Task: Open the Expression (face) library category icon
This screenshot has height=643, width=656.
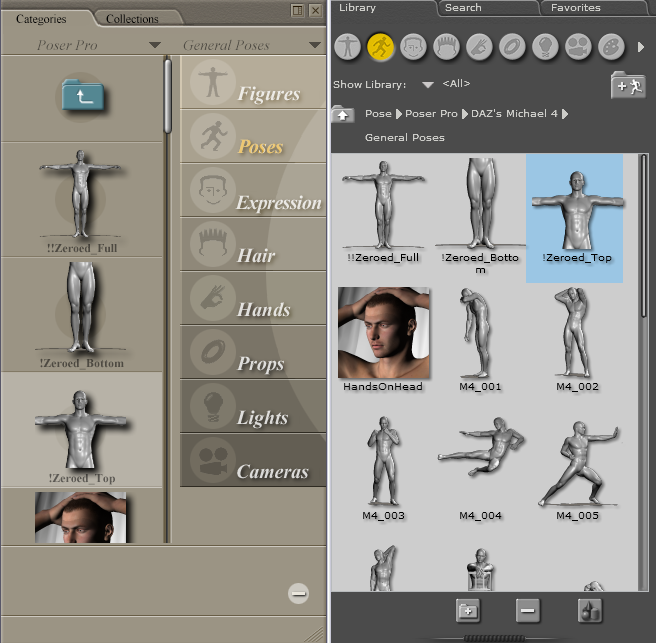Action: (x=413, y=46)
